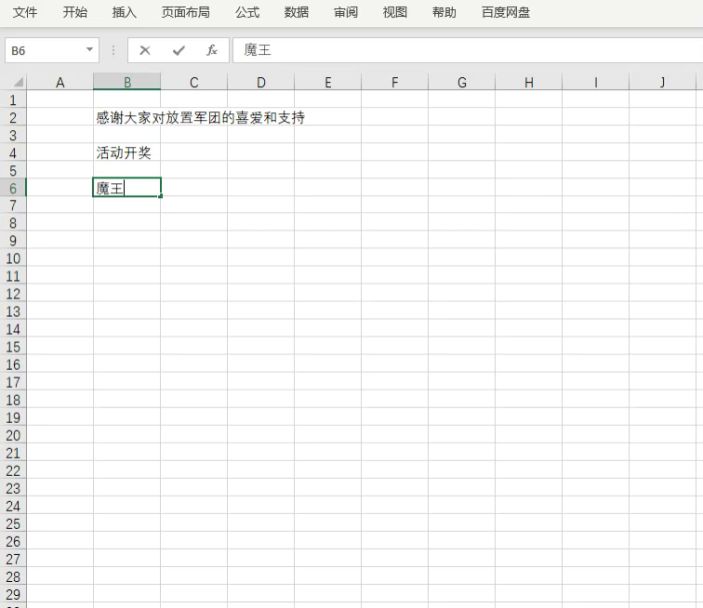Click the cancel entry X icon
Screen dimensions: 703x608
tap(145, 50)
